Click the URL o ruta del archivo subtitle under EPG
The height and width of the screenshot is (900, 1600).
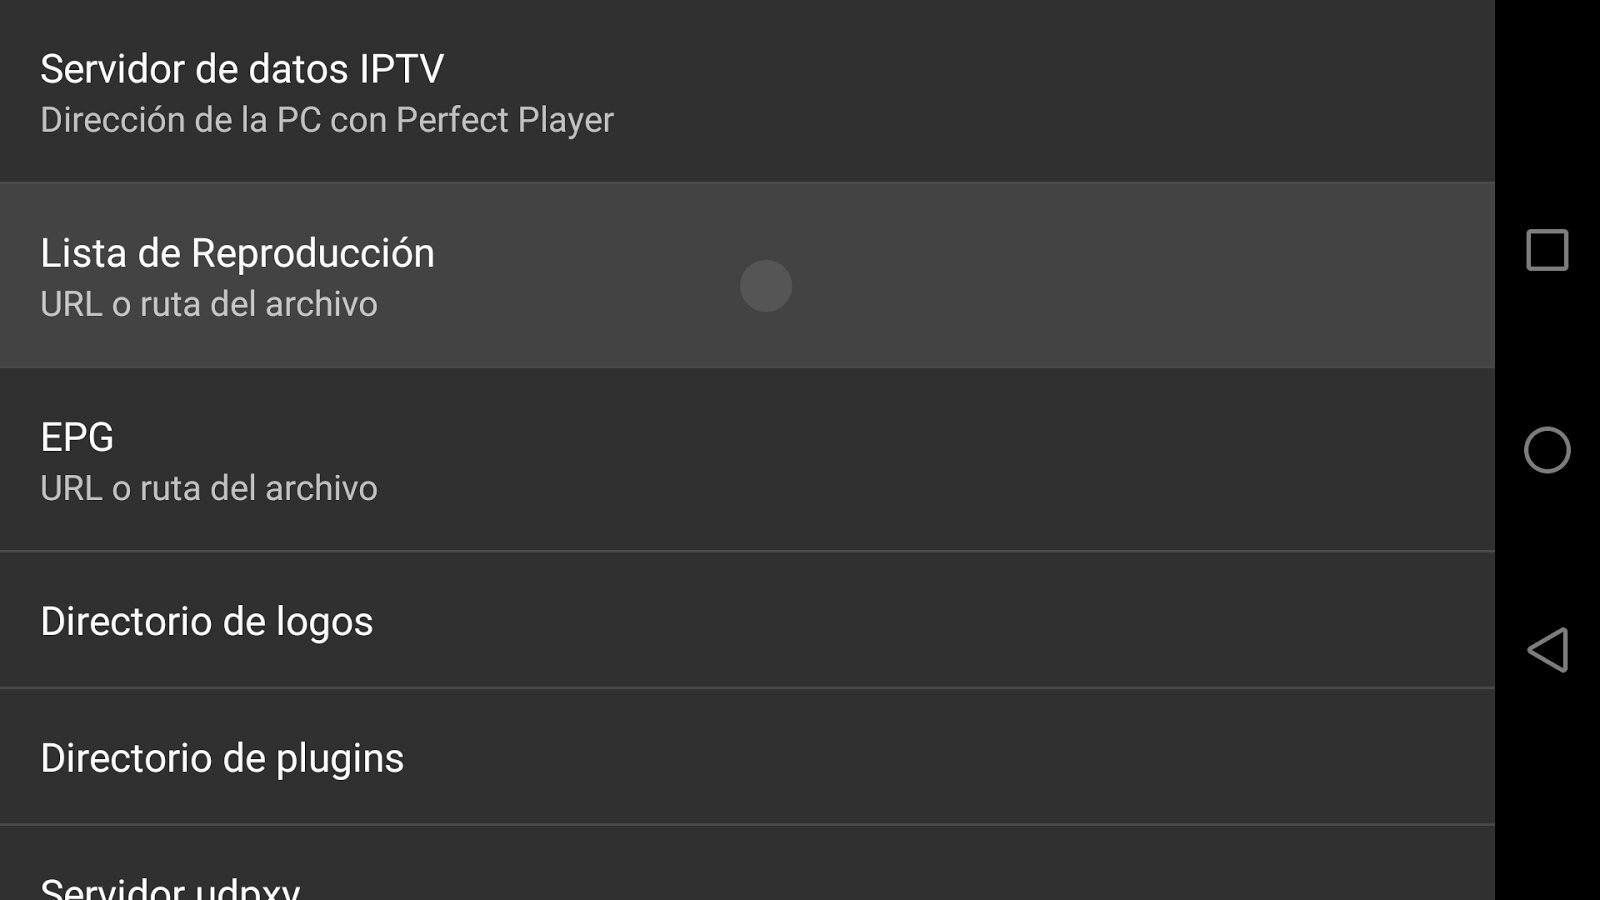click(x=209, y=489)
